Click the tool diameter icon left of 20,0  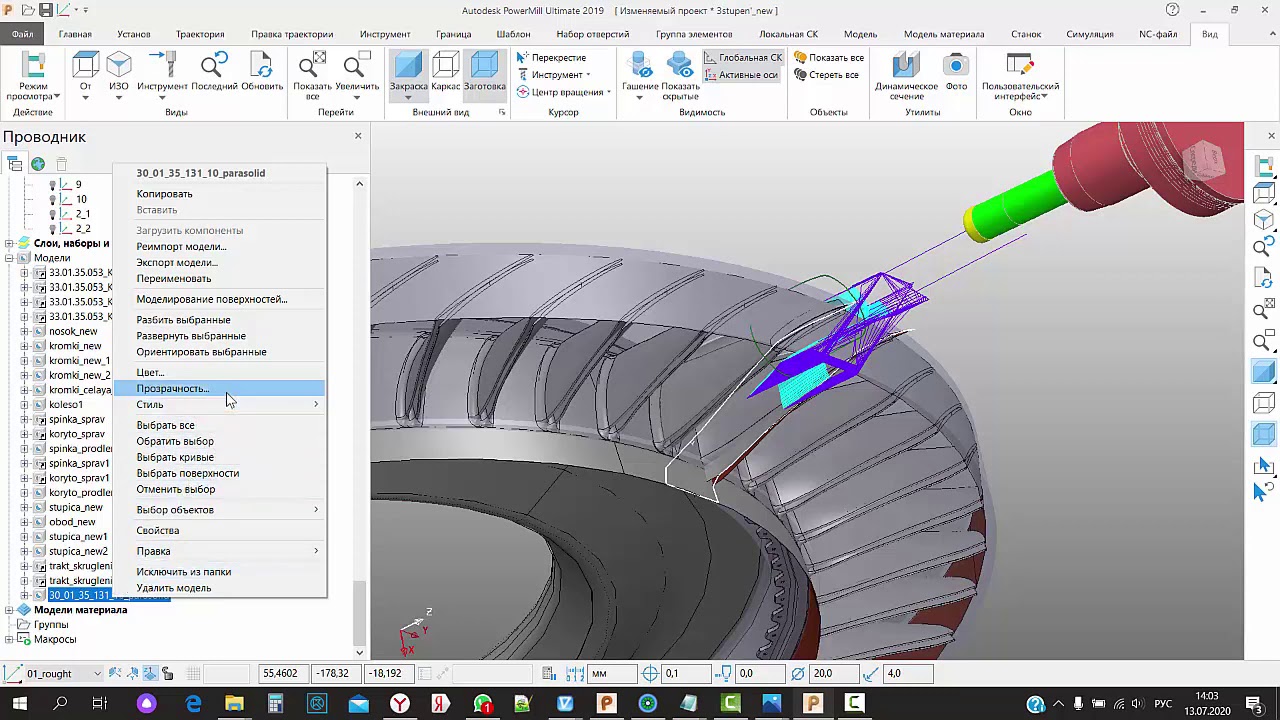tap(797, 674)
